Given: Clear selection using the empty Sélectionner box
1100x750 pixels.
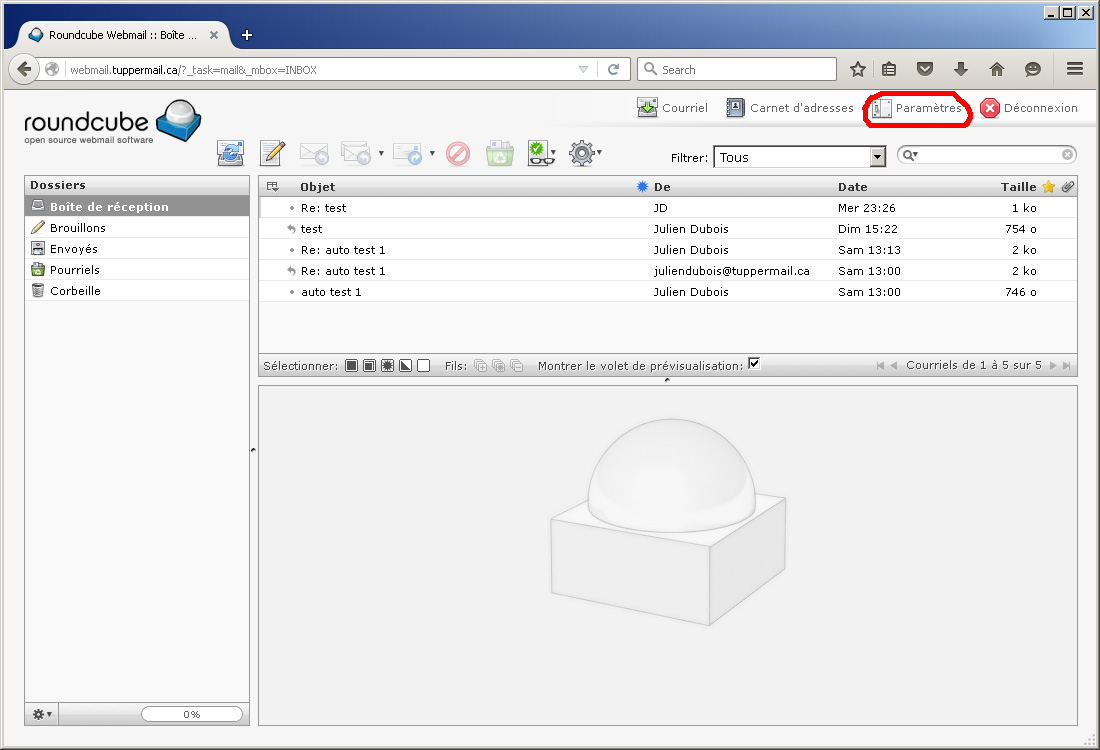Looking at the screenshot, I should click(x=424, y=366).
